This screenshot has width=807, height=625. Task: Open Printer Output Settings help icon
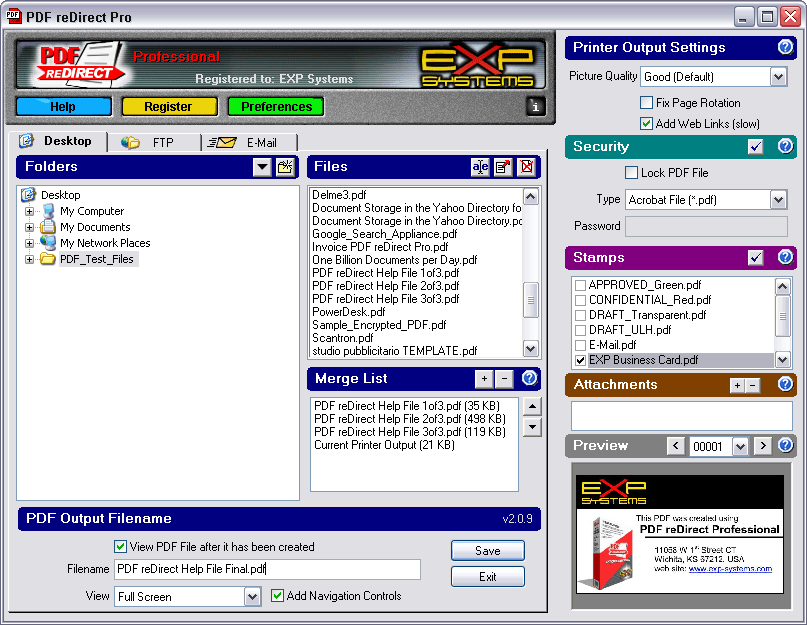pyautogui.click(x=785, y=47)
